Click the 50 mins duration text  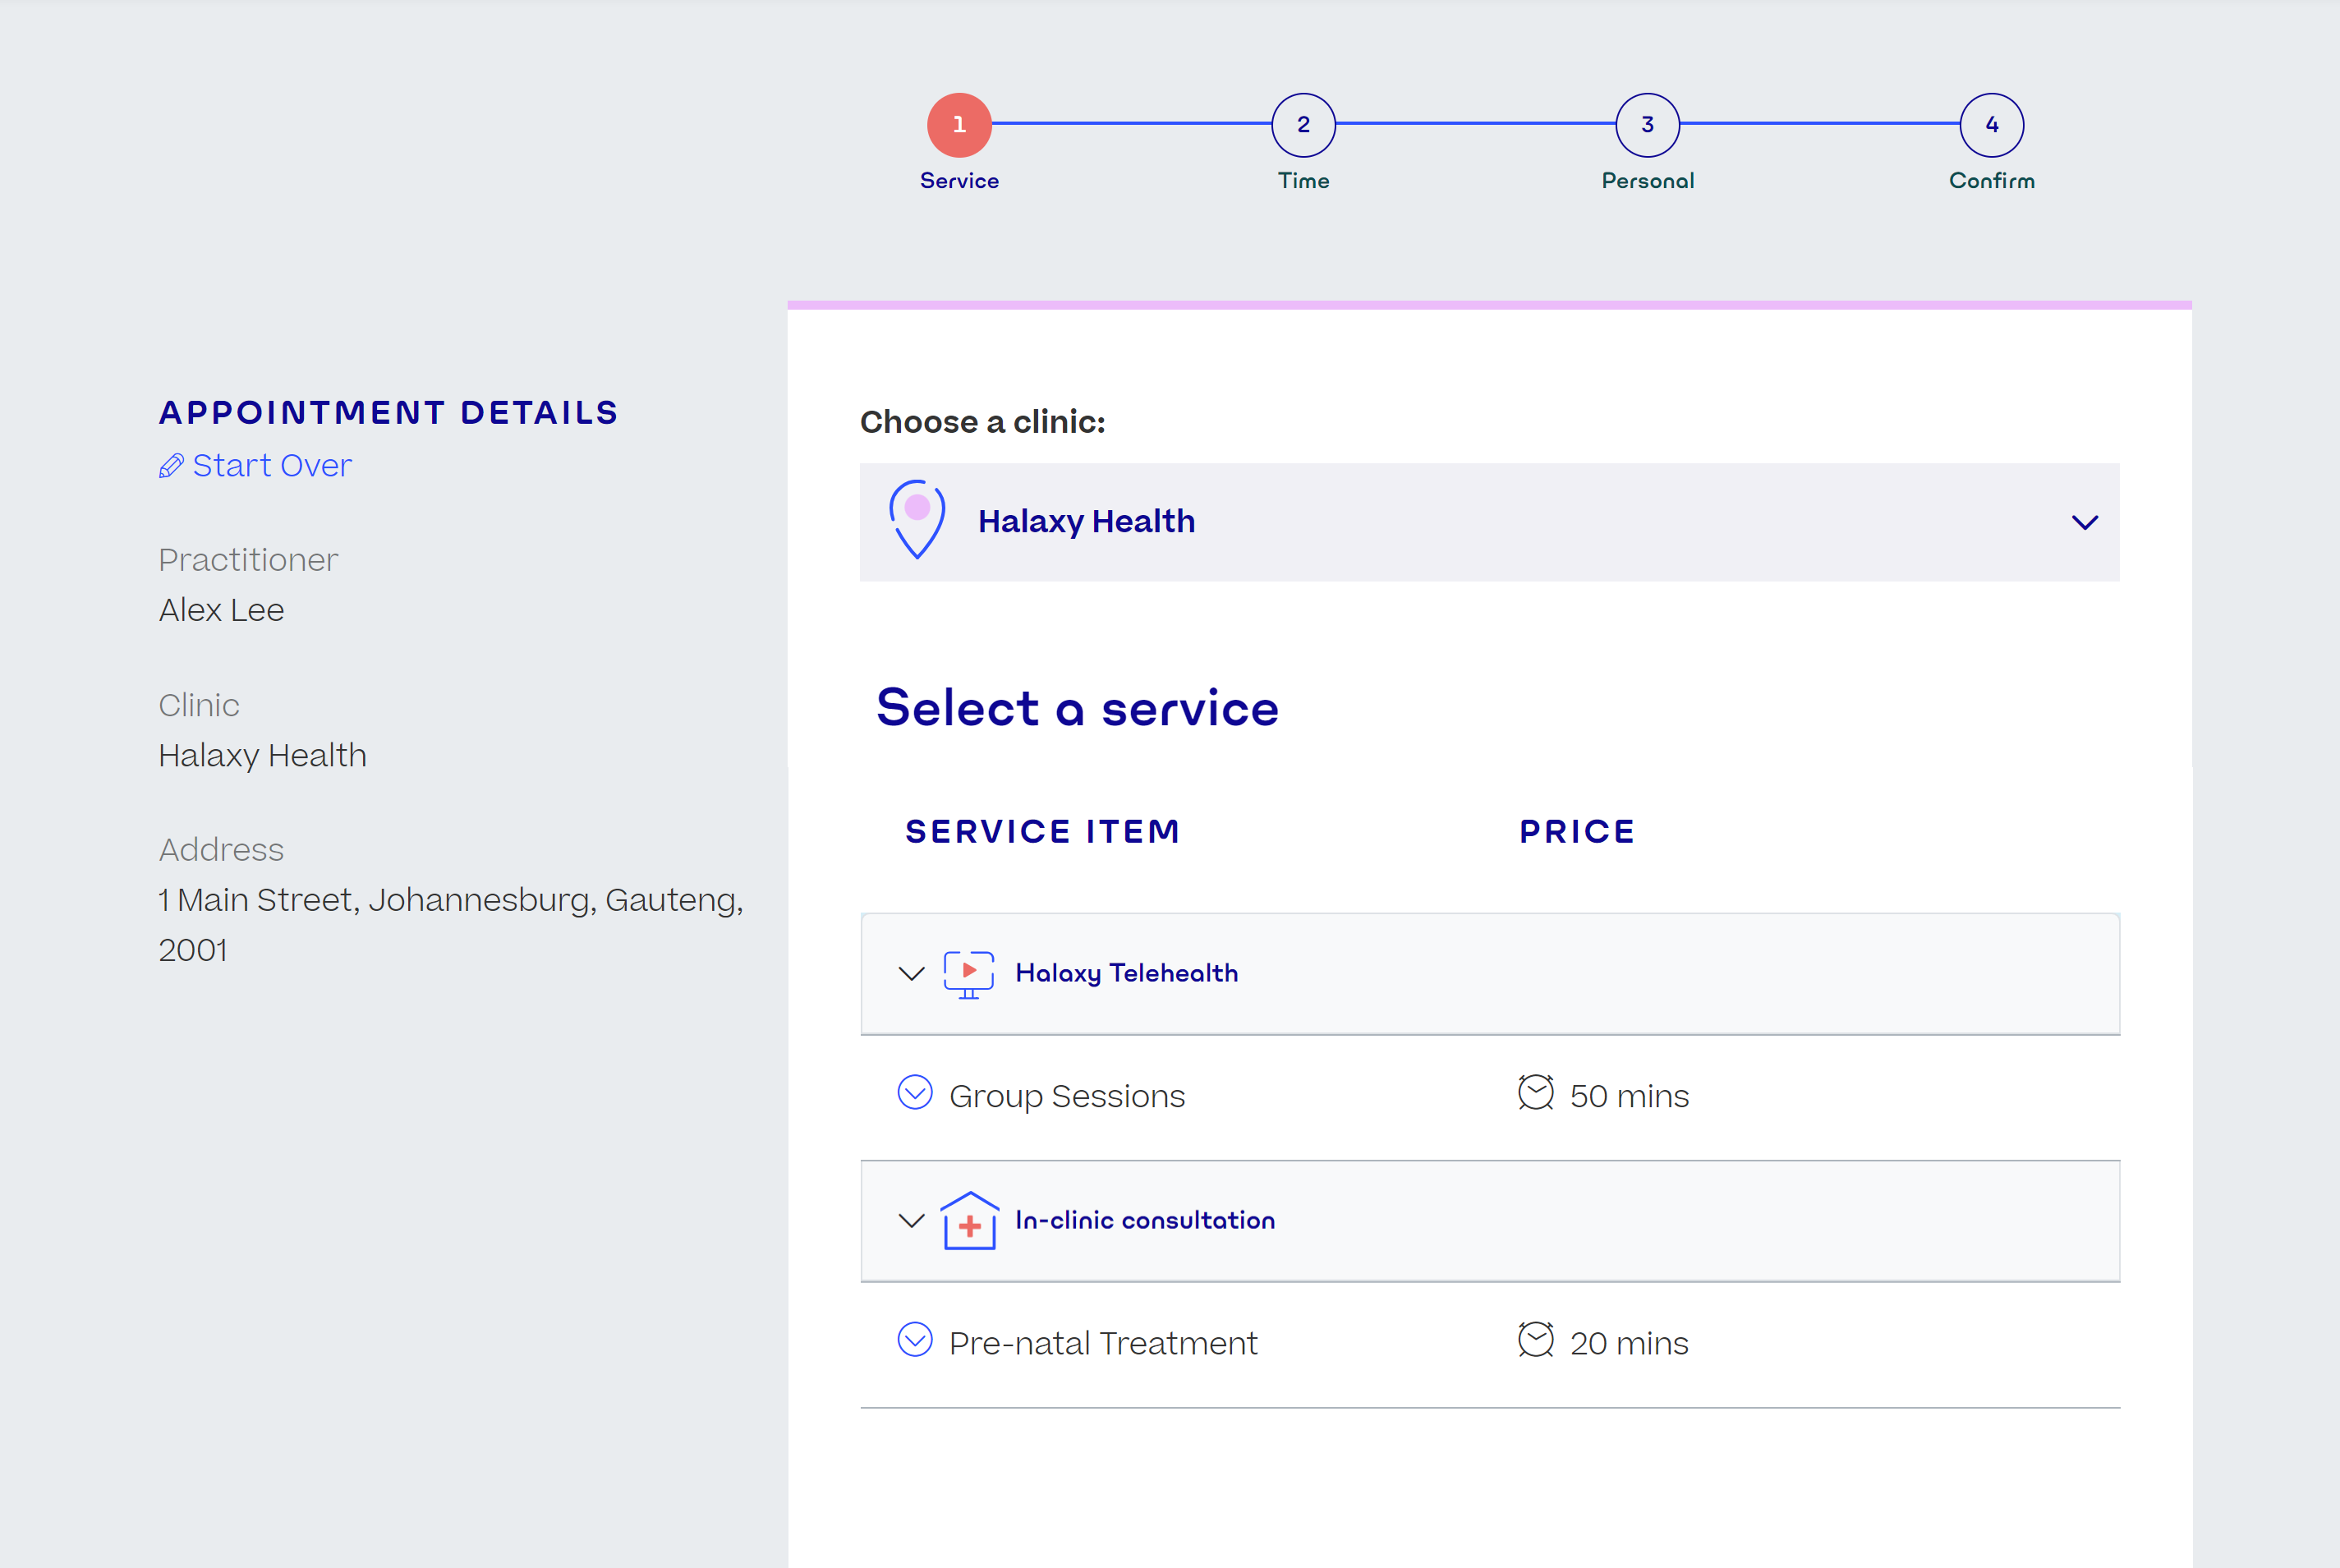1629,1096
